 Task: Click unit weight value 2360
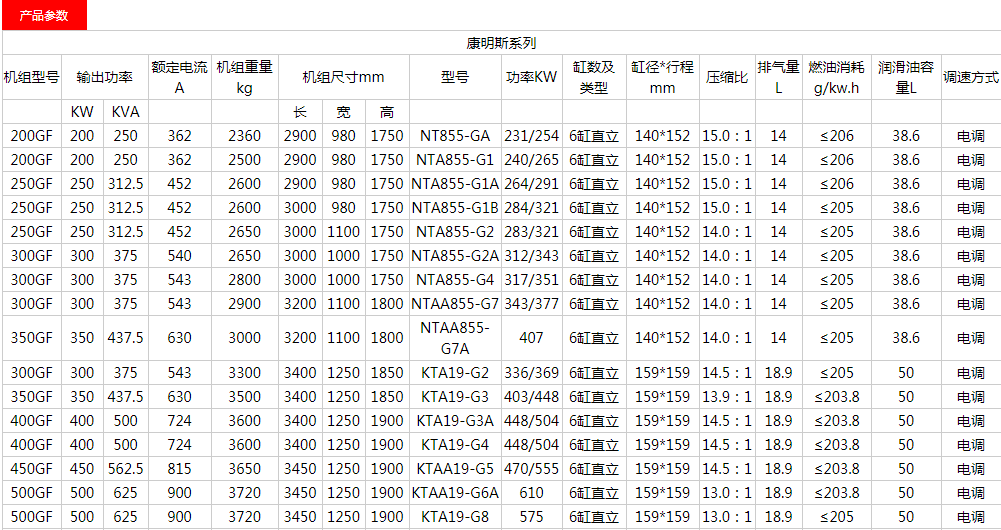[245, 136]
